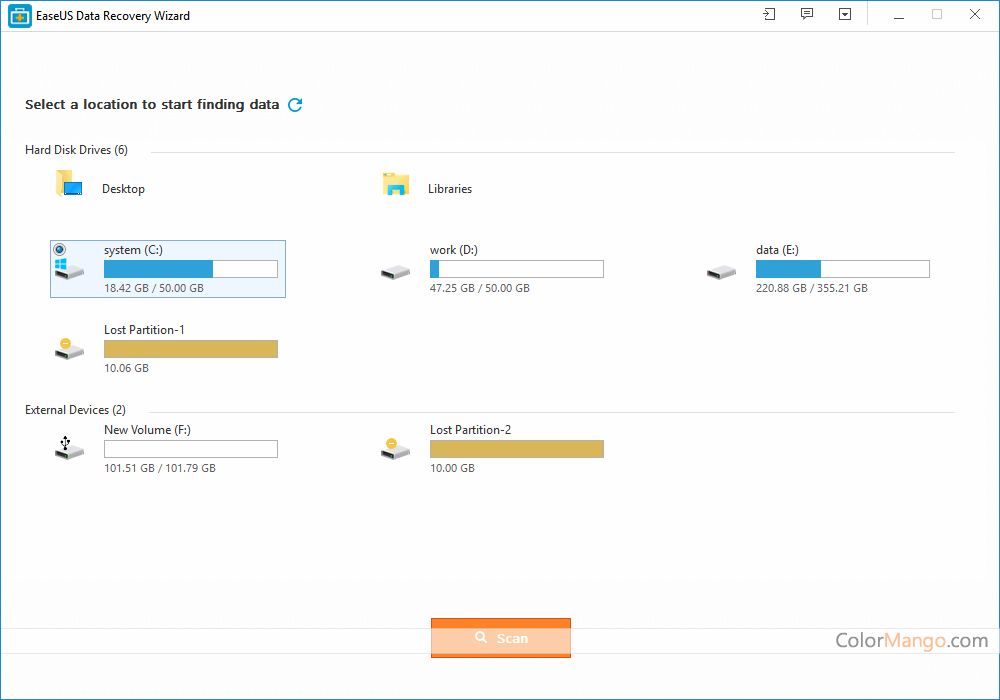Screen dimensions: 1000x700
Task: Click the "work (D:)" drive name
Action: coord(453,250)
